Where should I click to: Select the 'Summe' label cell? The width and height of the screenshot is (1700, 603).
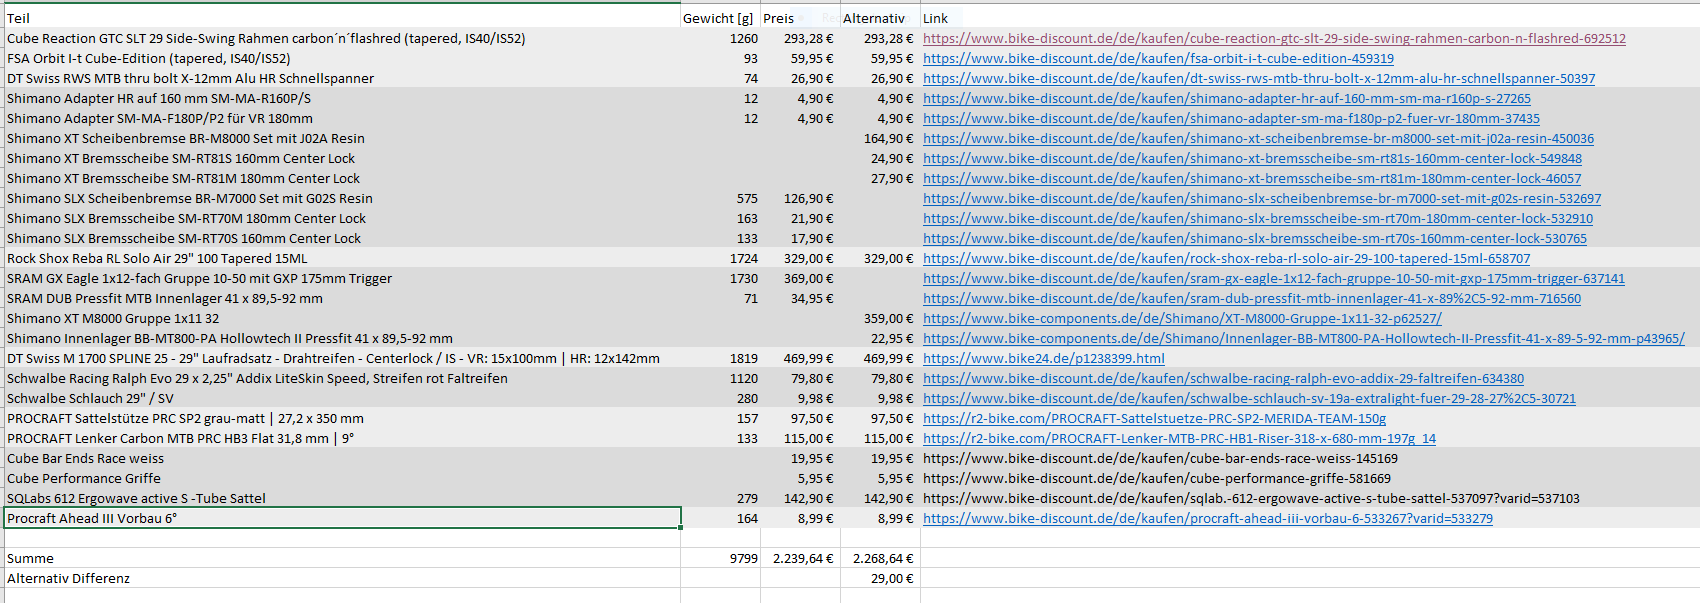(x=342, y=558)
